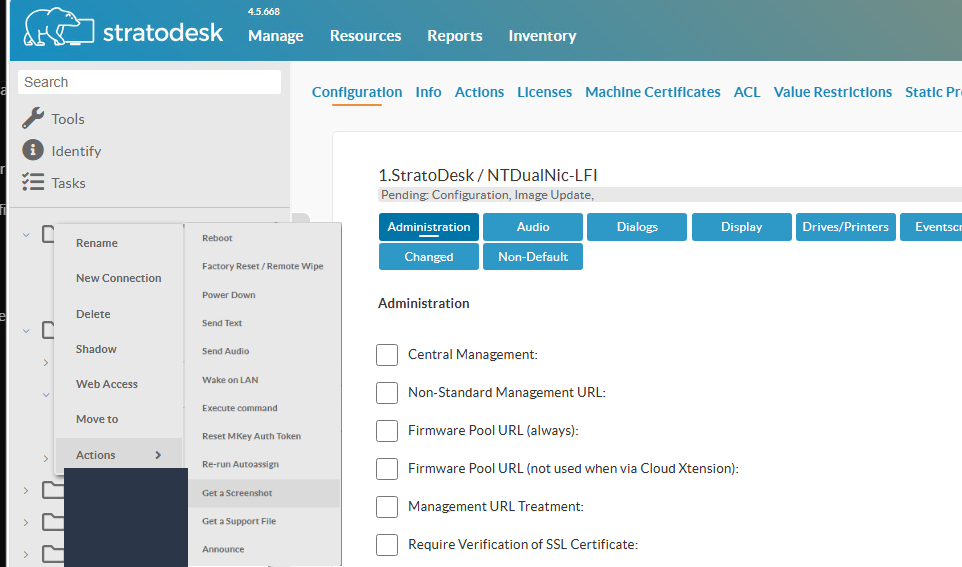This screenshot has width=962, height=567.
Task: Click the device title 1.StratoDesk / NTDualNic-LFI
Action: pos(488,176)
